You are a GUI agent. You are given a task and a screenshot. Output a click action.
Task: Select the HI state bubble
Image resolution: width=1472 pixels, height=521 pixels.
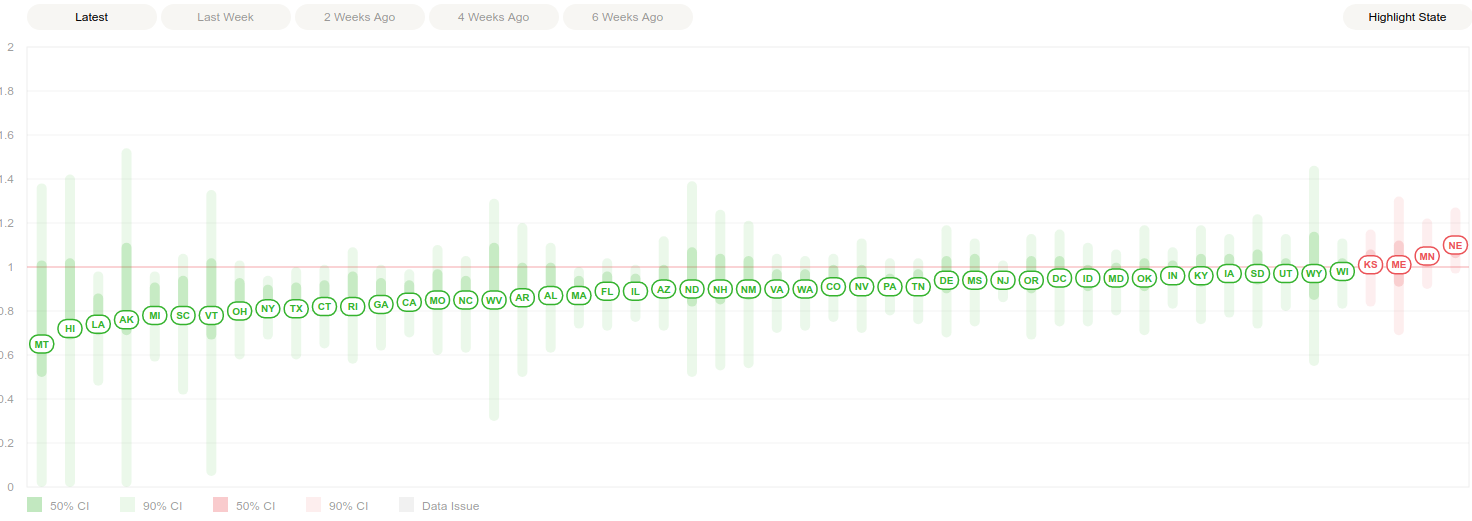[x=70, y=328]
